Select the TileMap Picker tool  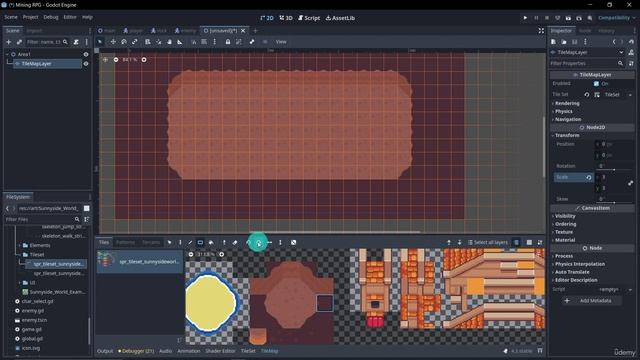tap(224, 242)
